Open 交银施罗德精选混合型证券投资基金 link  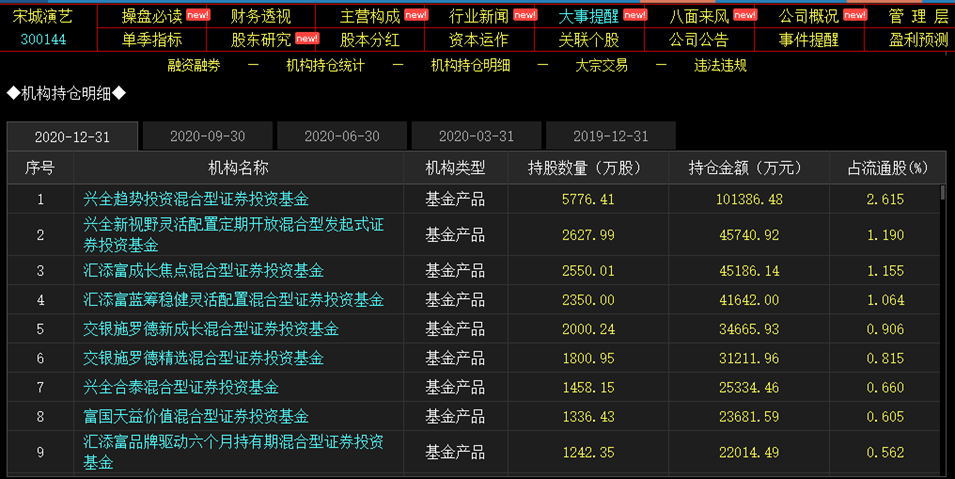[203, 358]
